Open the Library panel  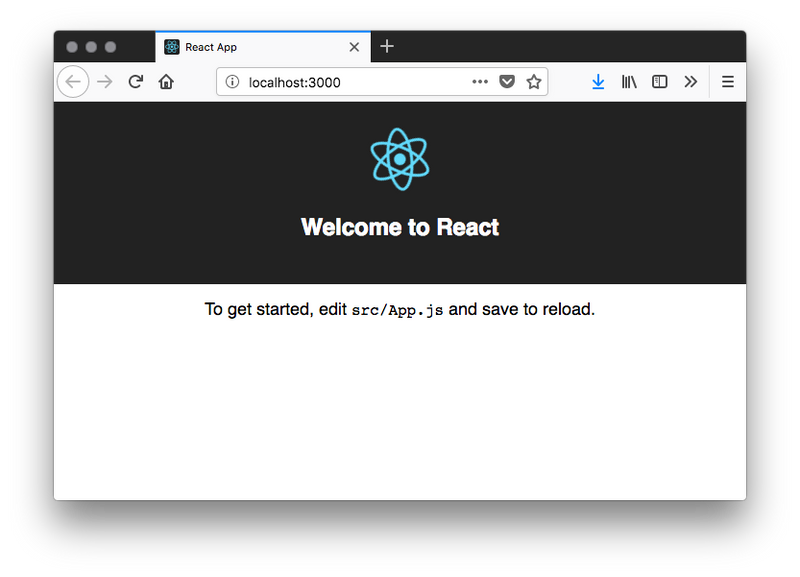tap(629, 81)
